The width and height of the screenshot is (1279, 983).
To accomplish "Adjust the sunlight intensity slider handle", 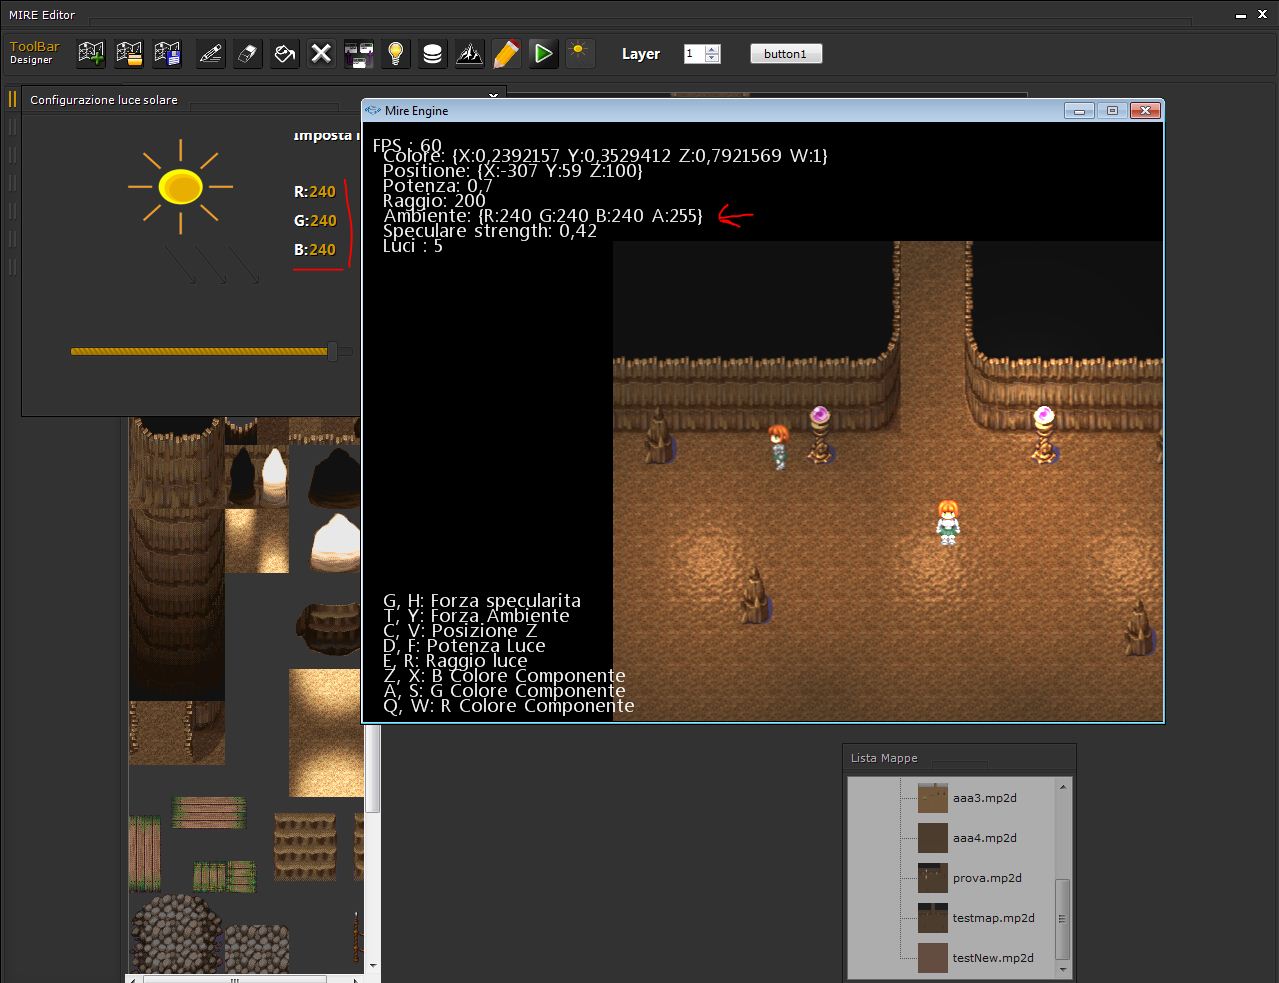I will [x=333, y=351].
